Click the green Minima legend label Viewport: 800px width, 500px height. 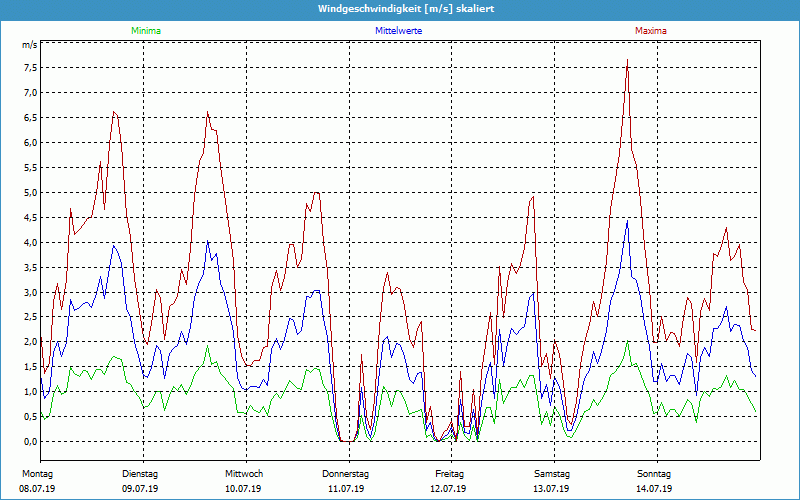pyautogui.click(x=146, y=31)
